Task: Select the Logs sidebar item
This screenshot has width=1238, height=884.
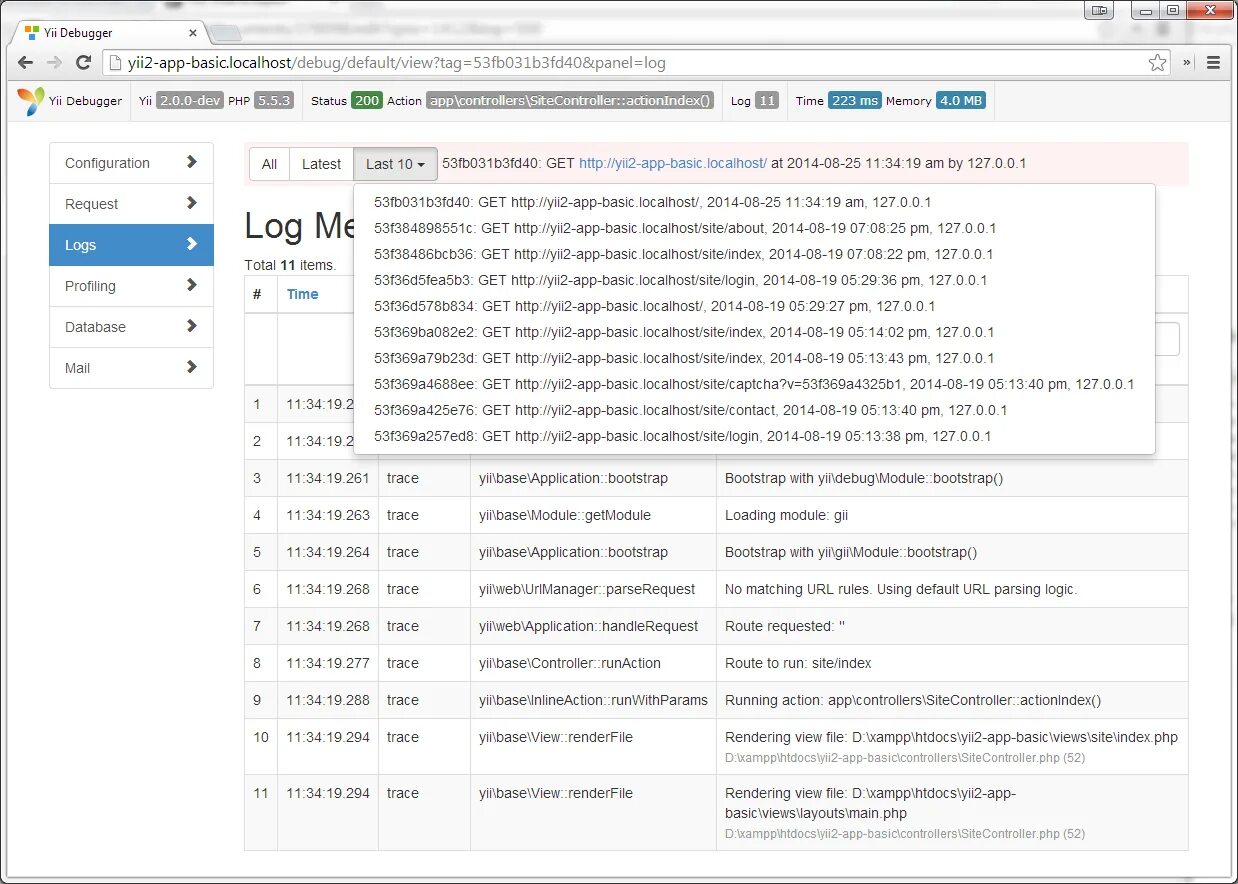Action: 131,245
